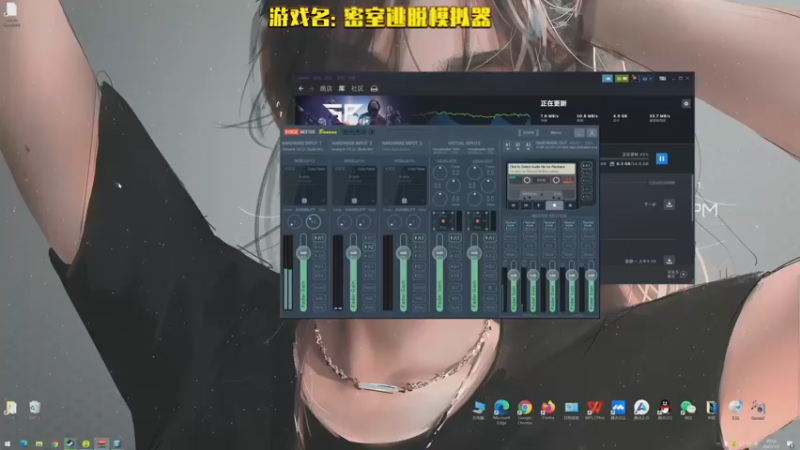The height and width of the screenshot is (450, 800).
Task: Open the Windows Start menu
Action: click(x=7, y=444)
